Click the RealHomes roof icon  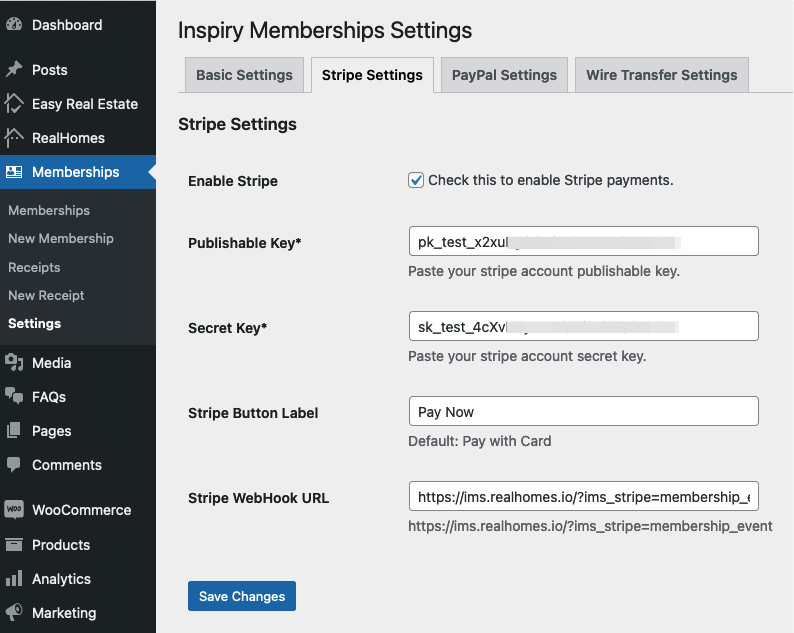(14, 137)
